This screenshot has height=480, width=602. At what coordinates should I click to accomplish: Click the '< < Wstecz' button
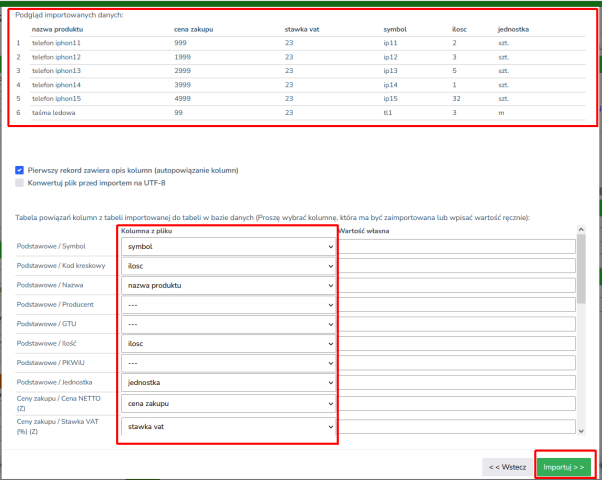pos(508,467)
